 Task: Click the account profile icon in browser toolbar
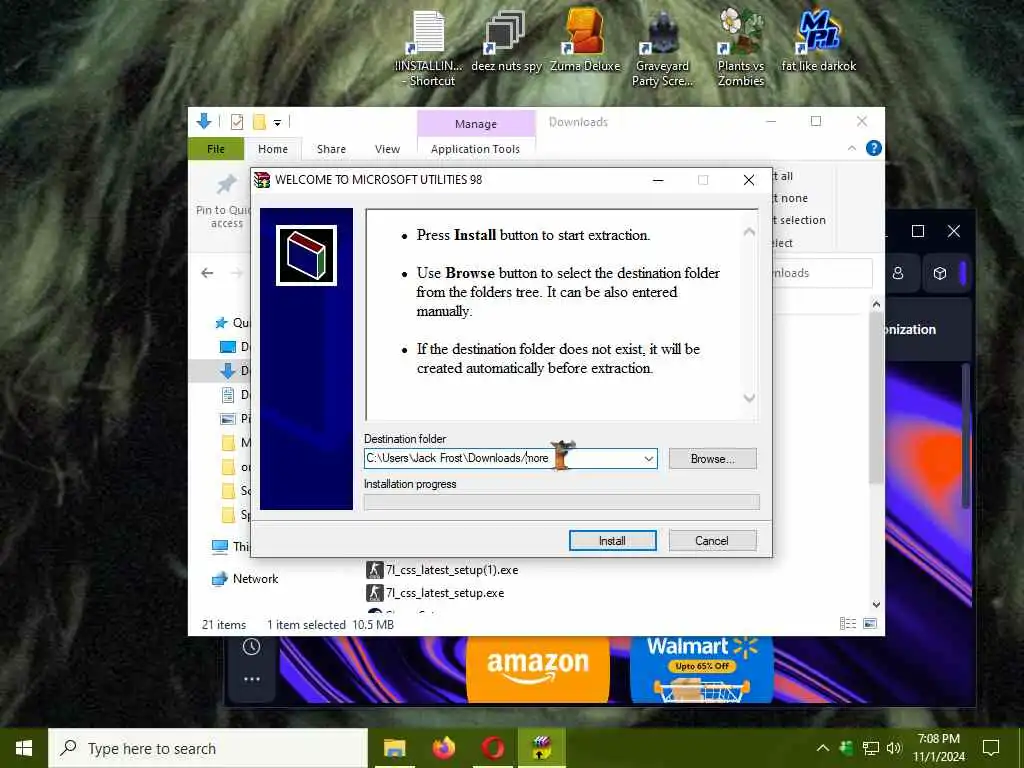coord(898,273)
